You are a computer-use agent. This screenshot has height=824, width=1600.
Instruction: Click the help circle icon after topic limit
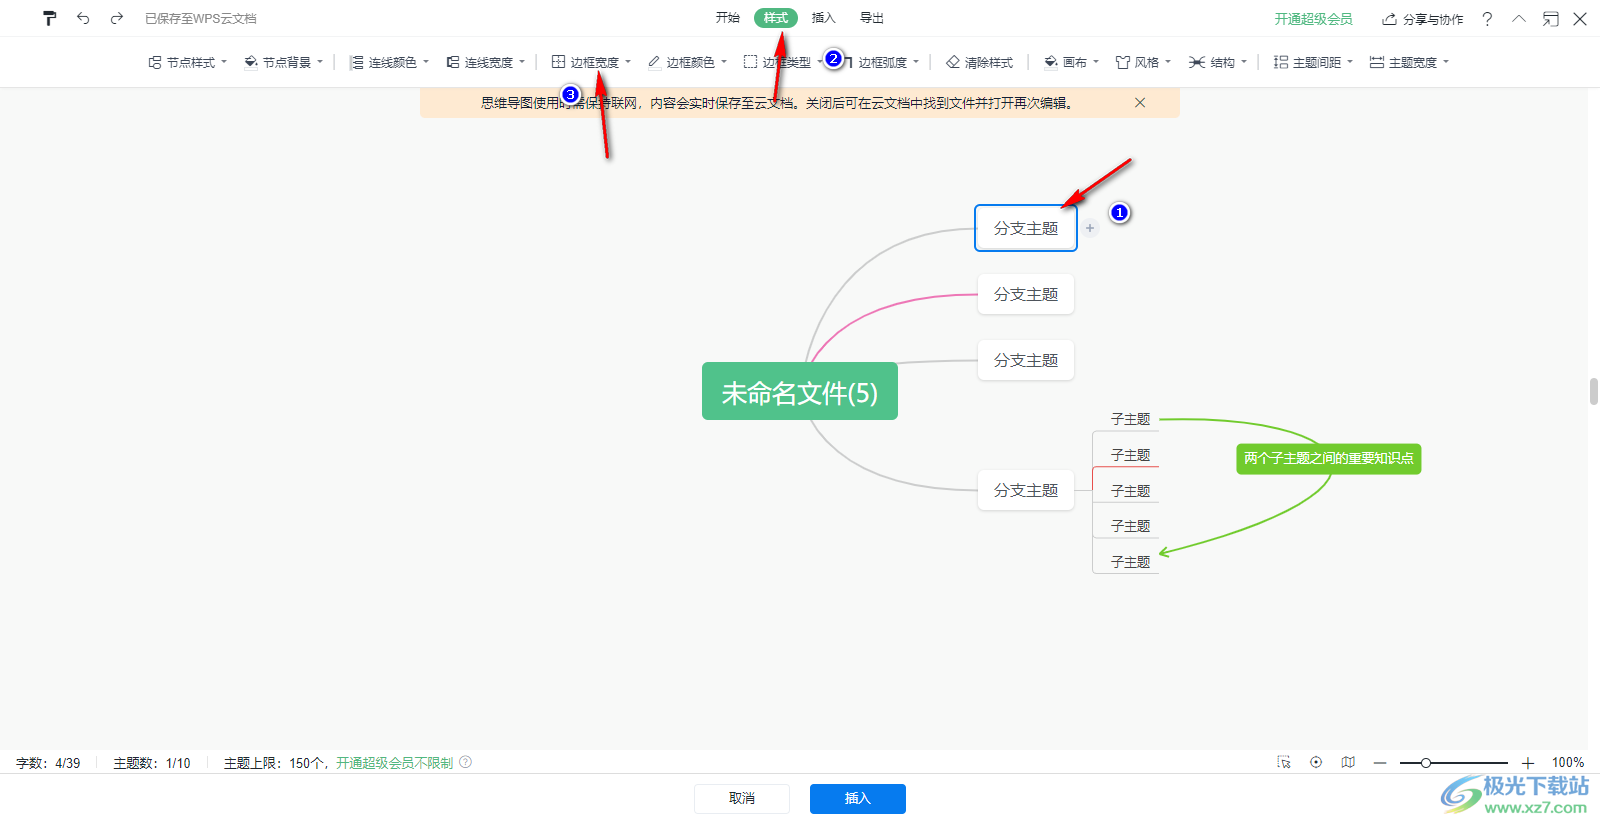[466, 762]
